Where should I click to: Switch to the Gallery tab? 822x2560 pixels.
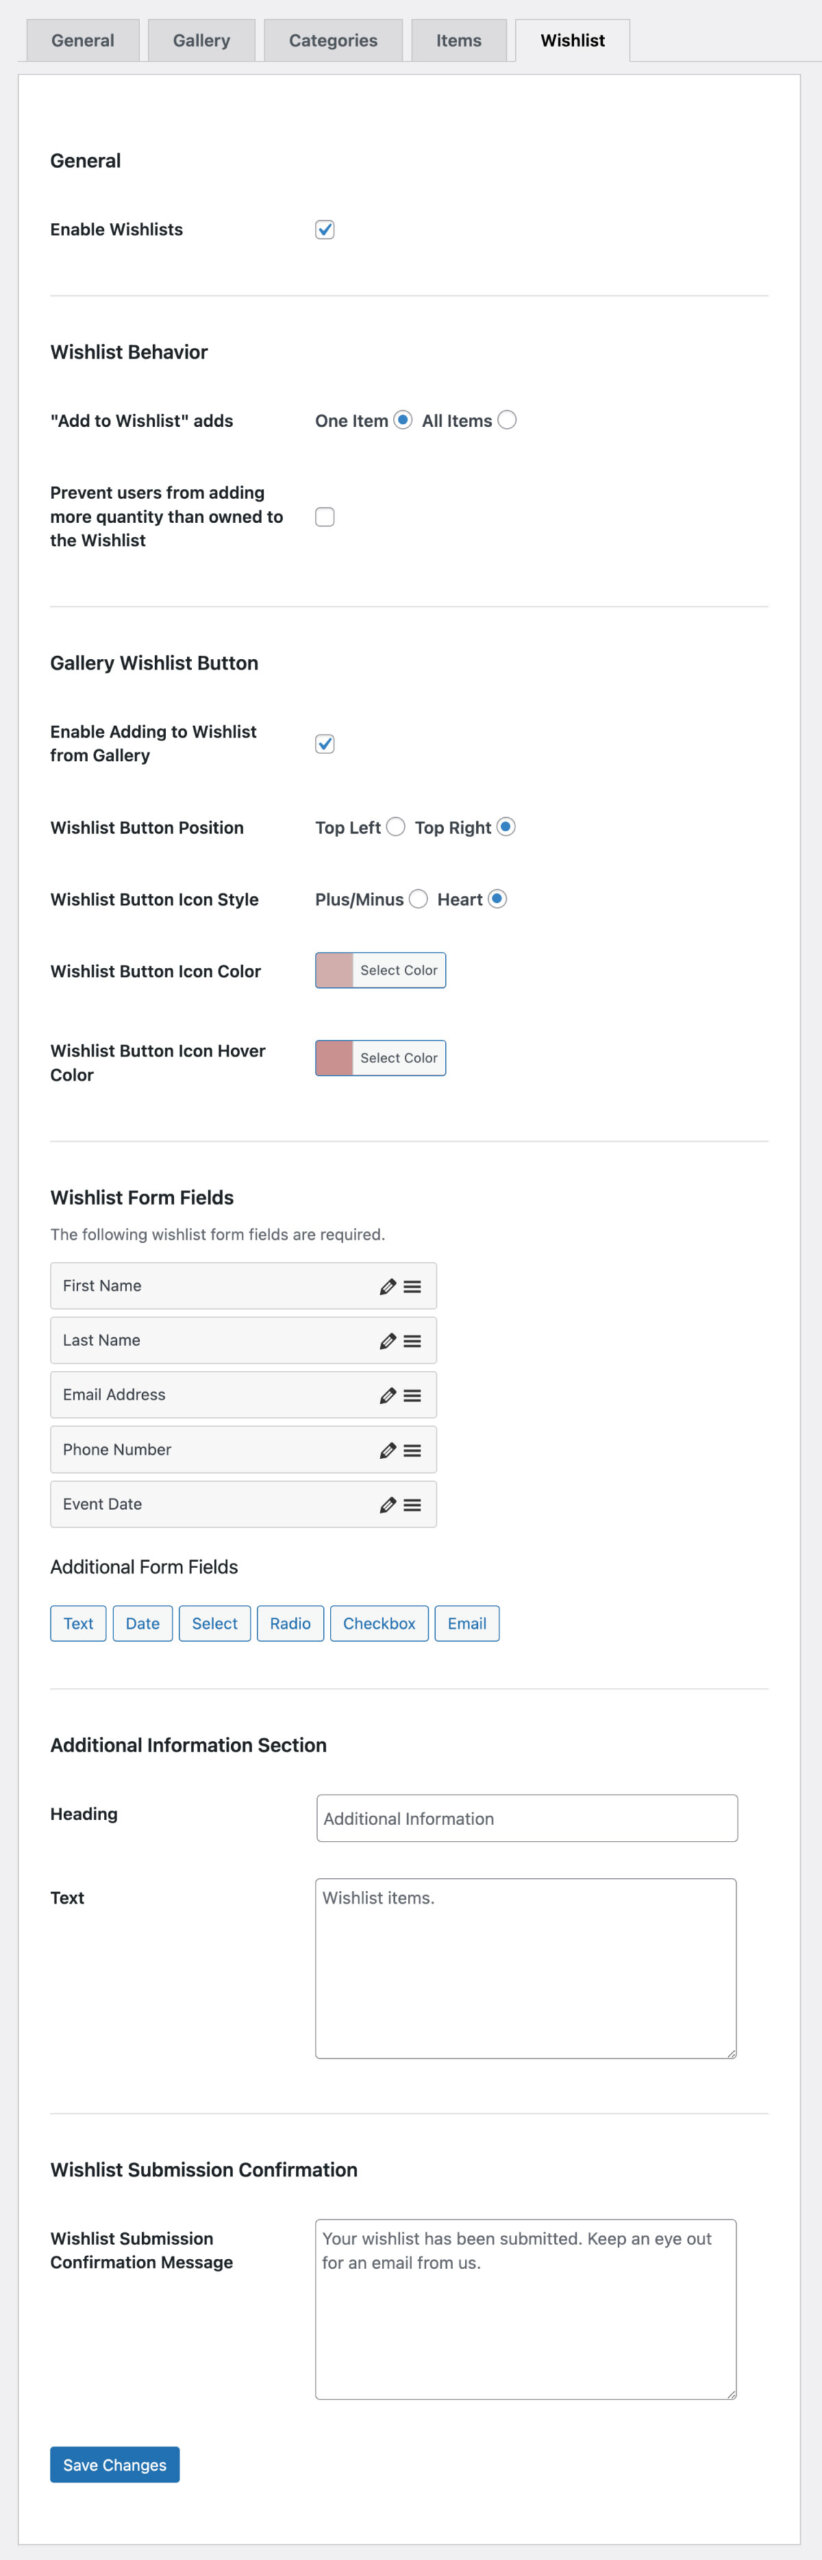pos(201,41)
